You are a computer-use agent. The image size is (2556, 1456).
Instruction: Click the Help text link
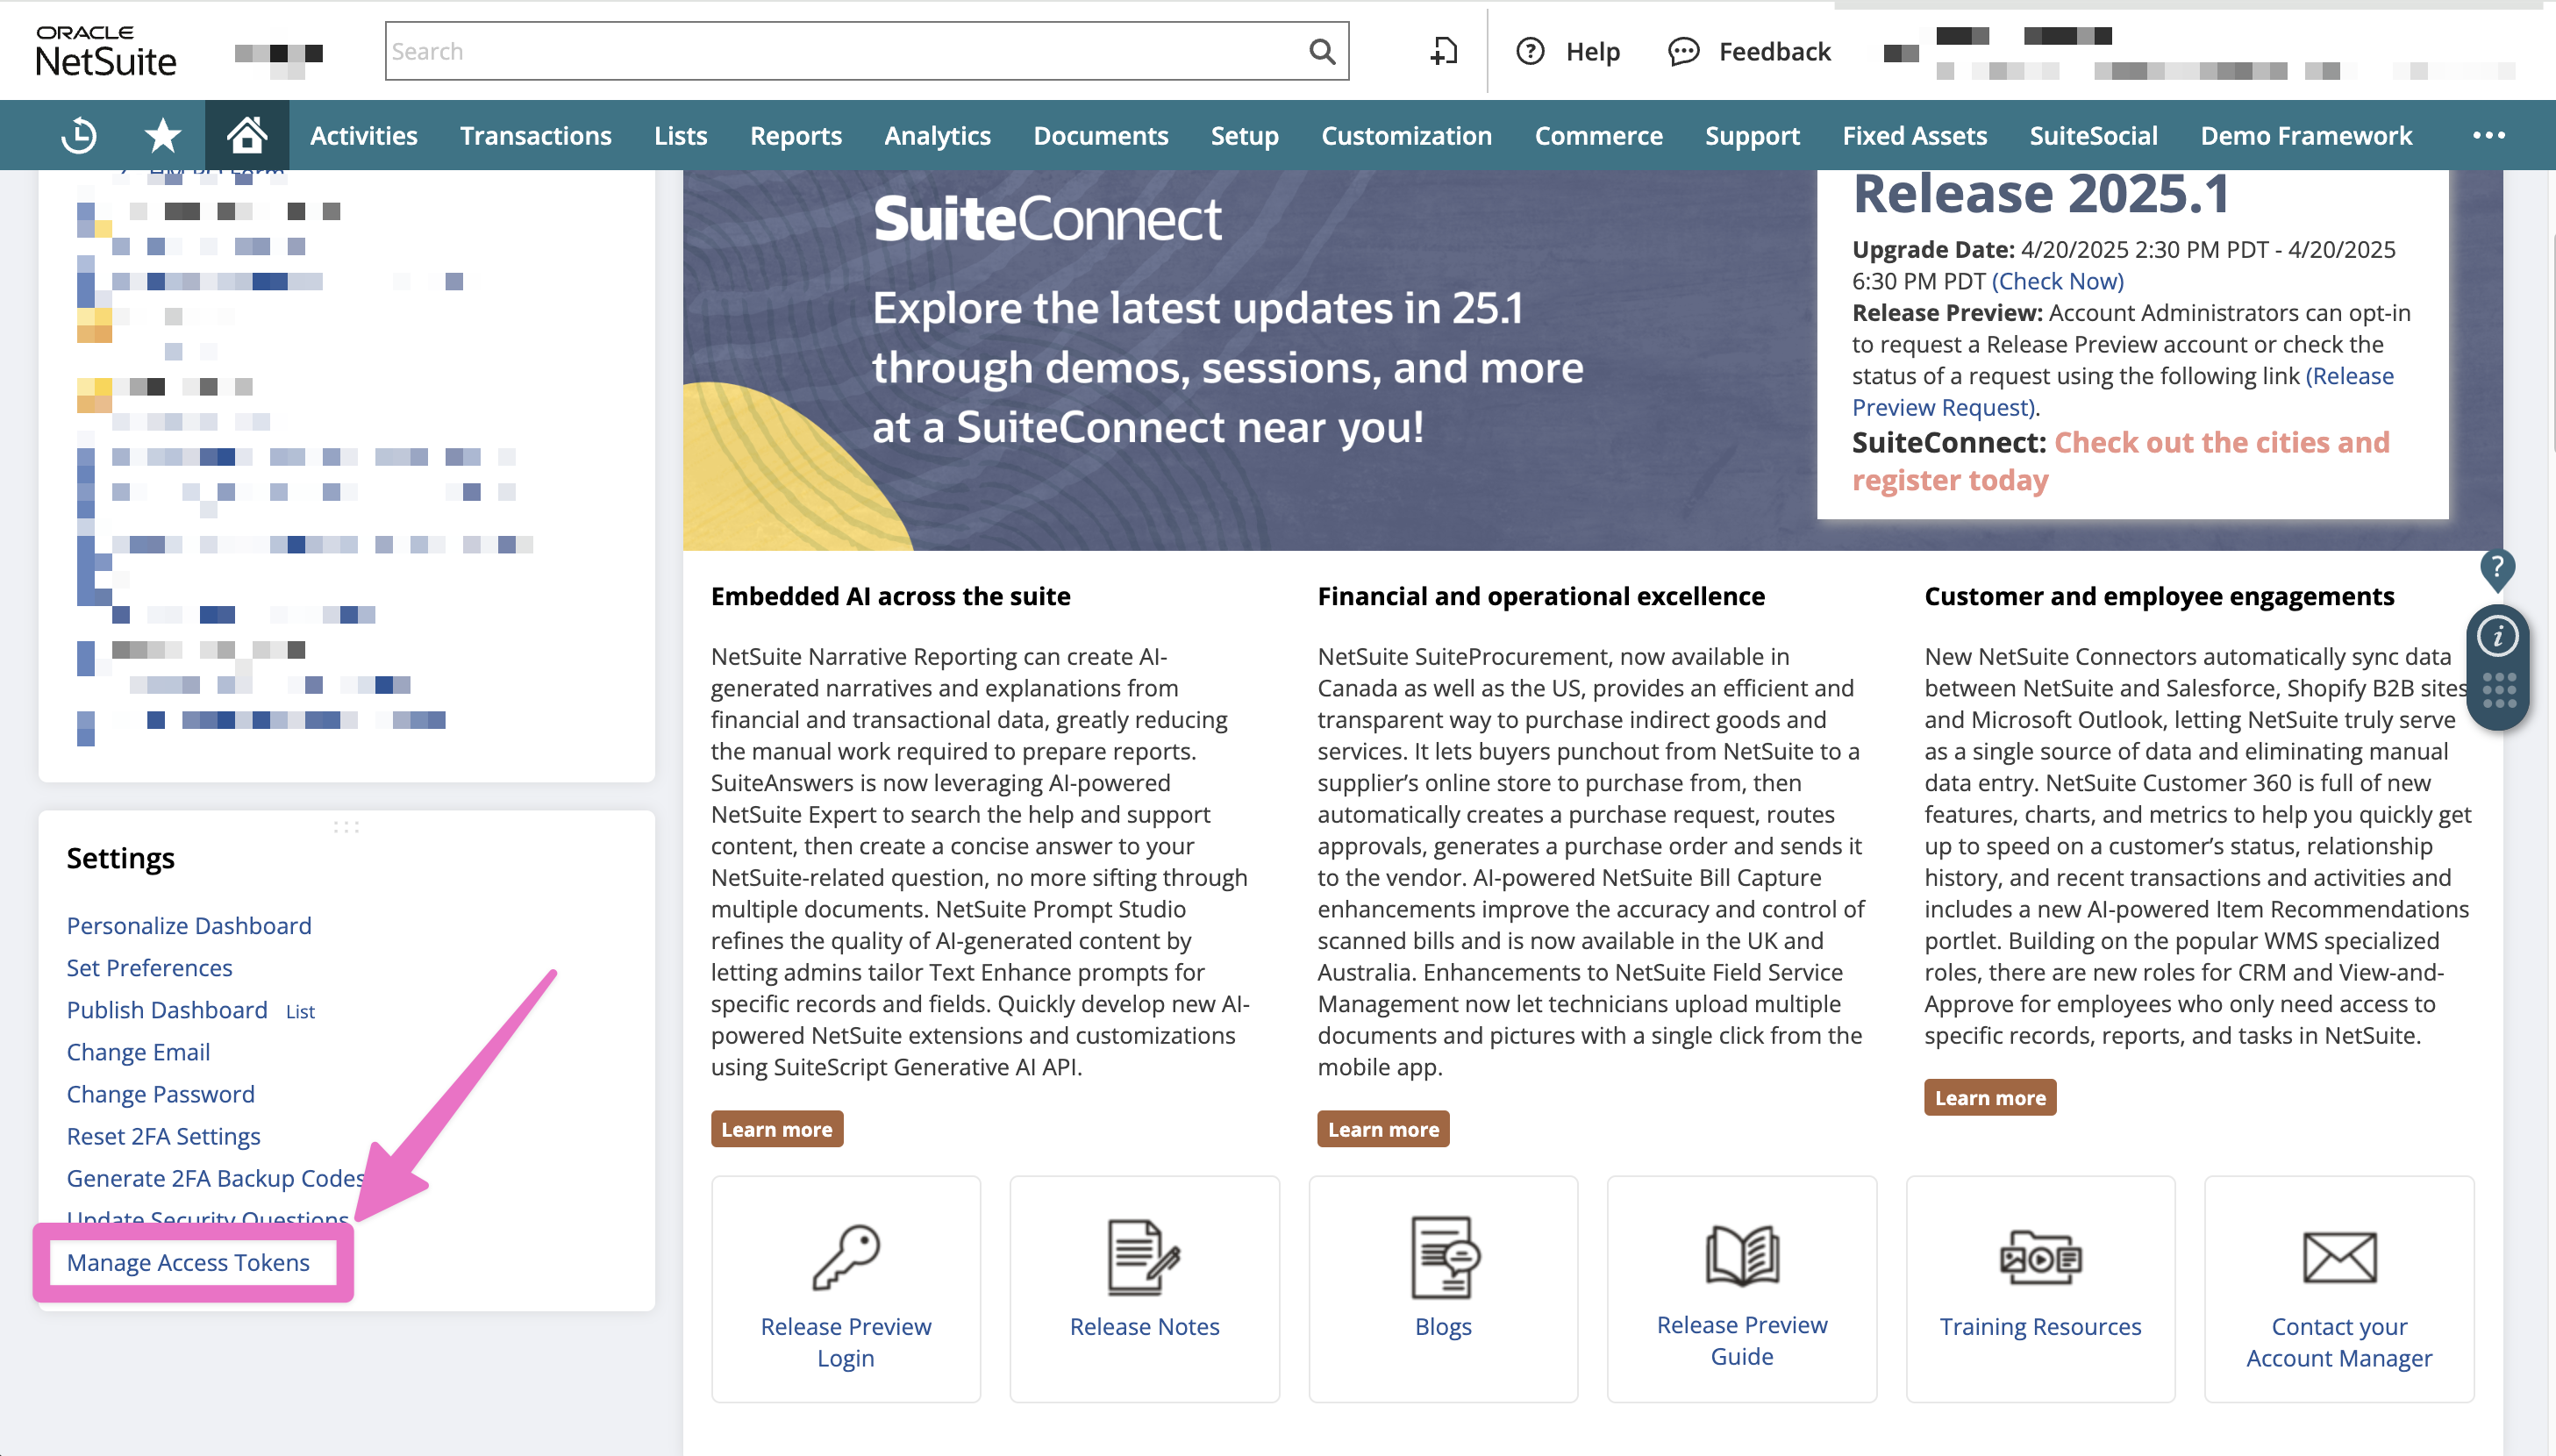pyautogui.click(x=1592, y=51)
